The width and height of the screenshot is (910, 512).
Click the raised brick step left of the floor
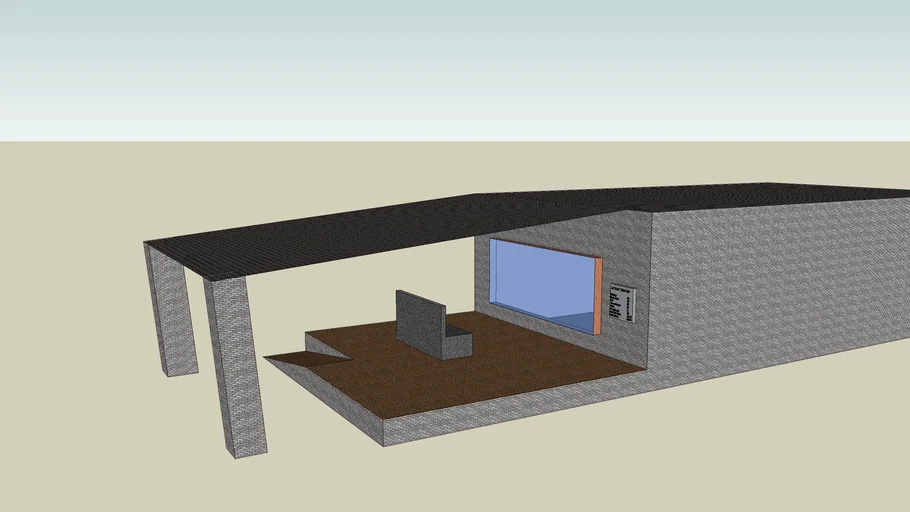tap(325, 345)
